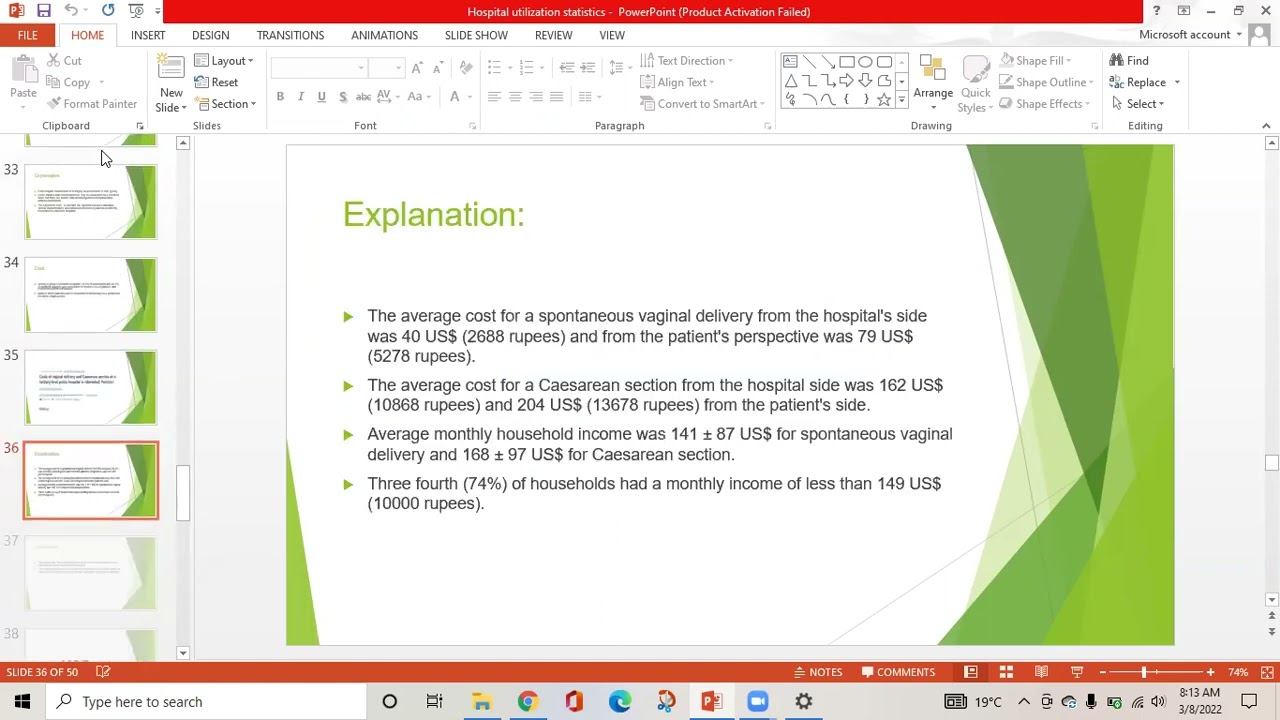
Task: Toggle Bold formatting
Action: (280, 97)
